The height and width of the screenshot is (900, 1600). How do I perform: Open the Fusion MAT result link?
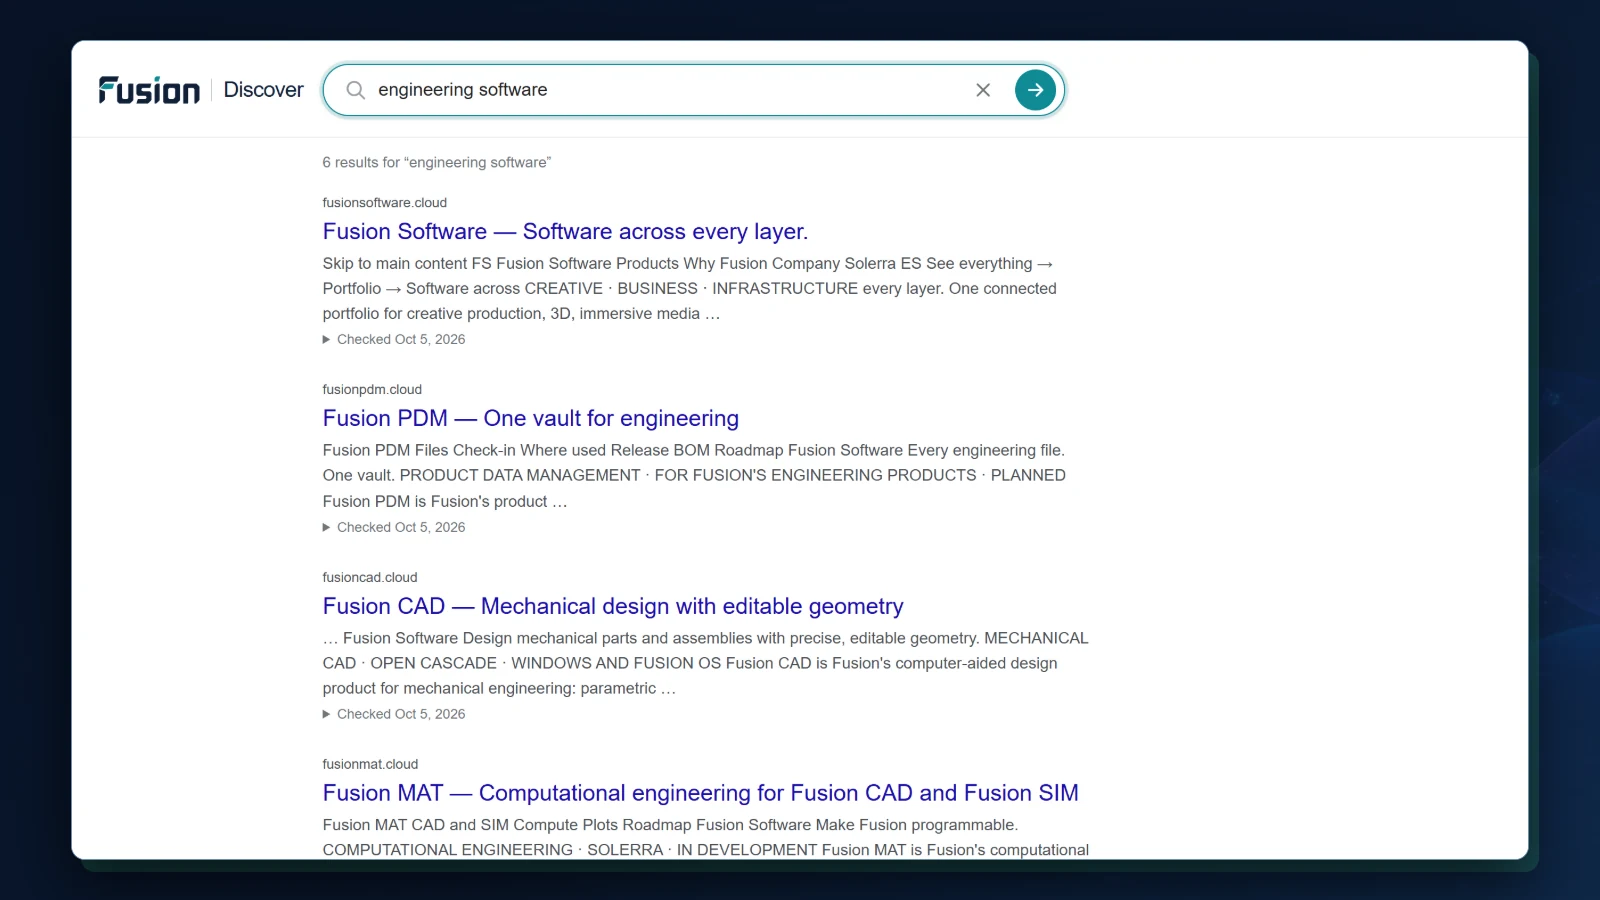tap(700, 793)
